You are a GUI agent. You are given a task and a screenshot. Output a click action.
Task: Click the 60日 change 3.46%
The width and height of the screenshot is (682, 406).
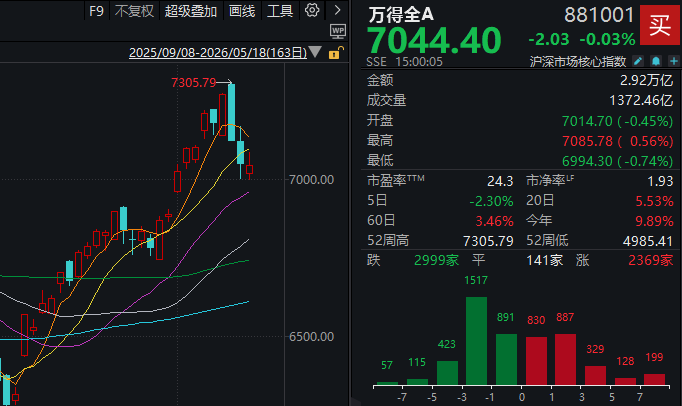(495, 221)
